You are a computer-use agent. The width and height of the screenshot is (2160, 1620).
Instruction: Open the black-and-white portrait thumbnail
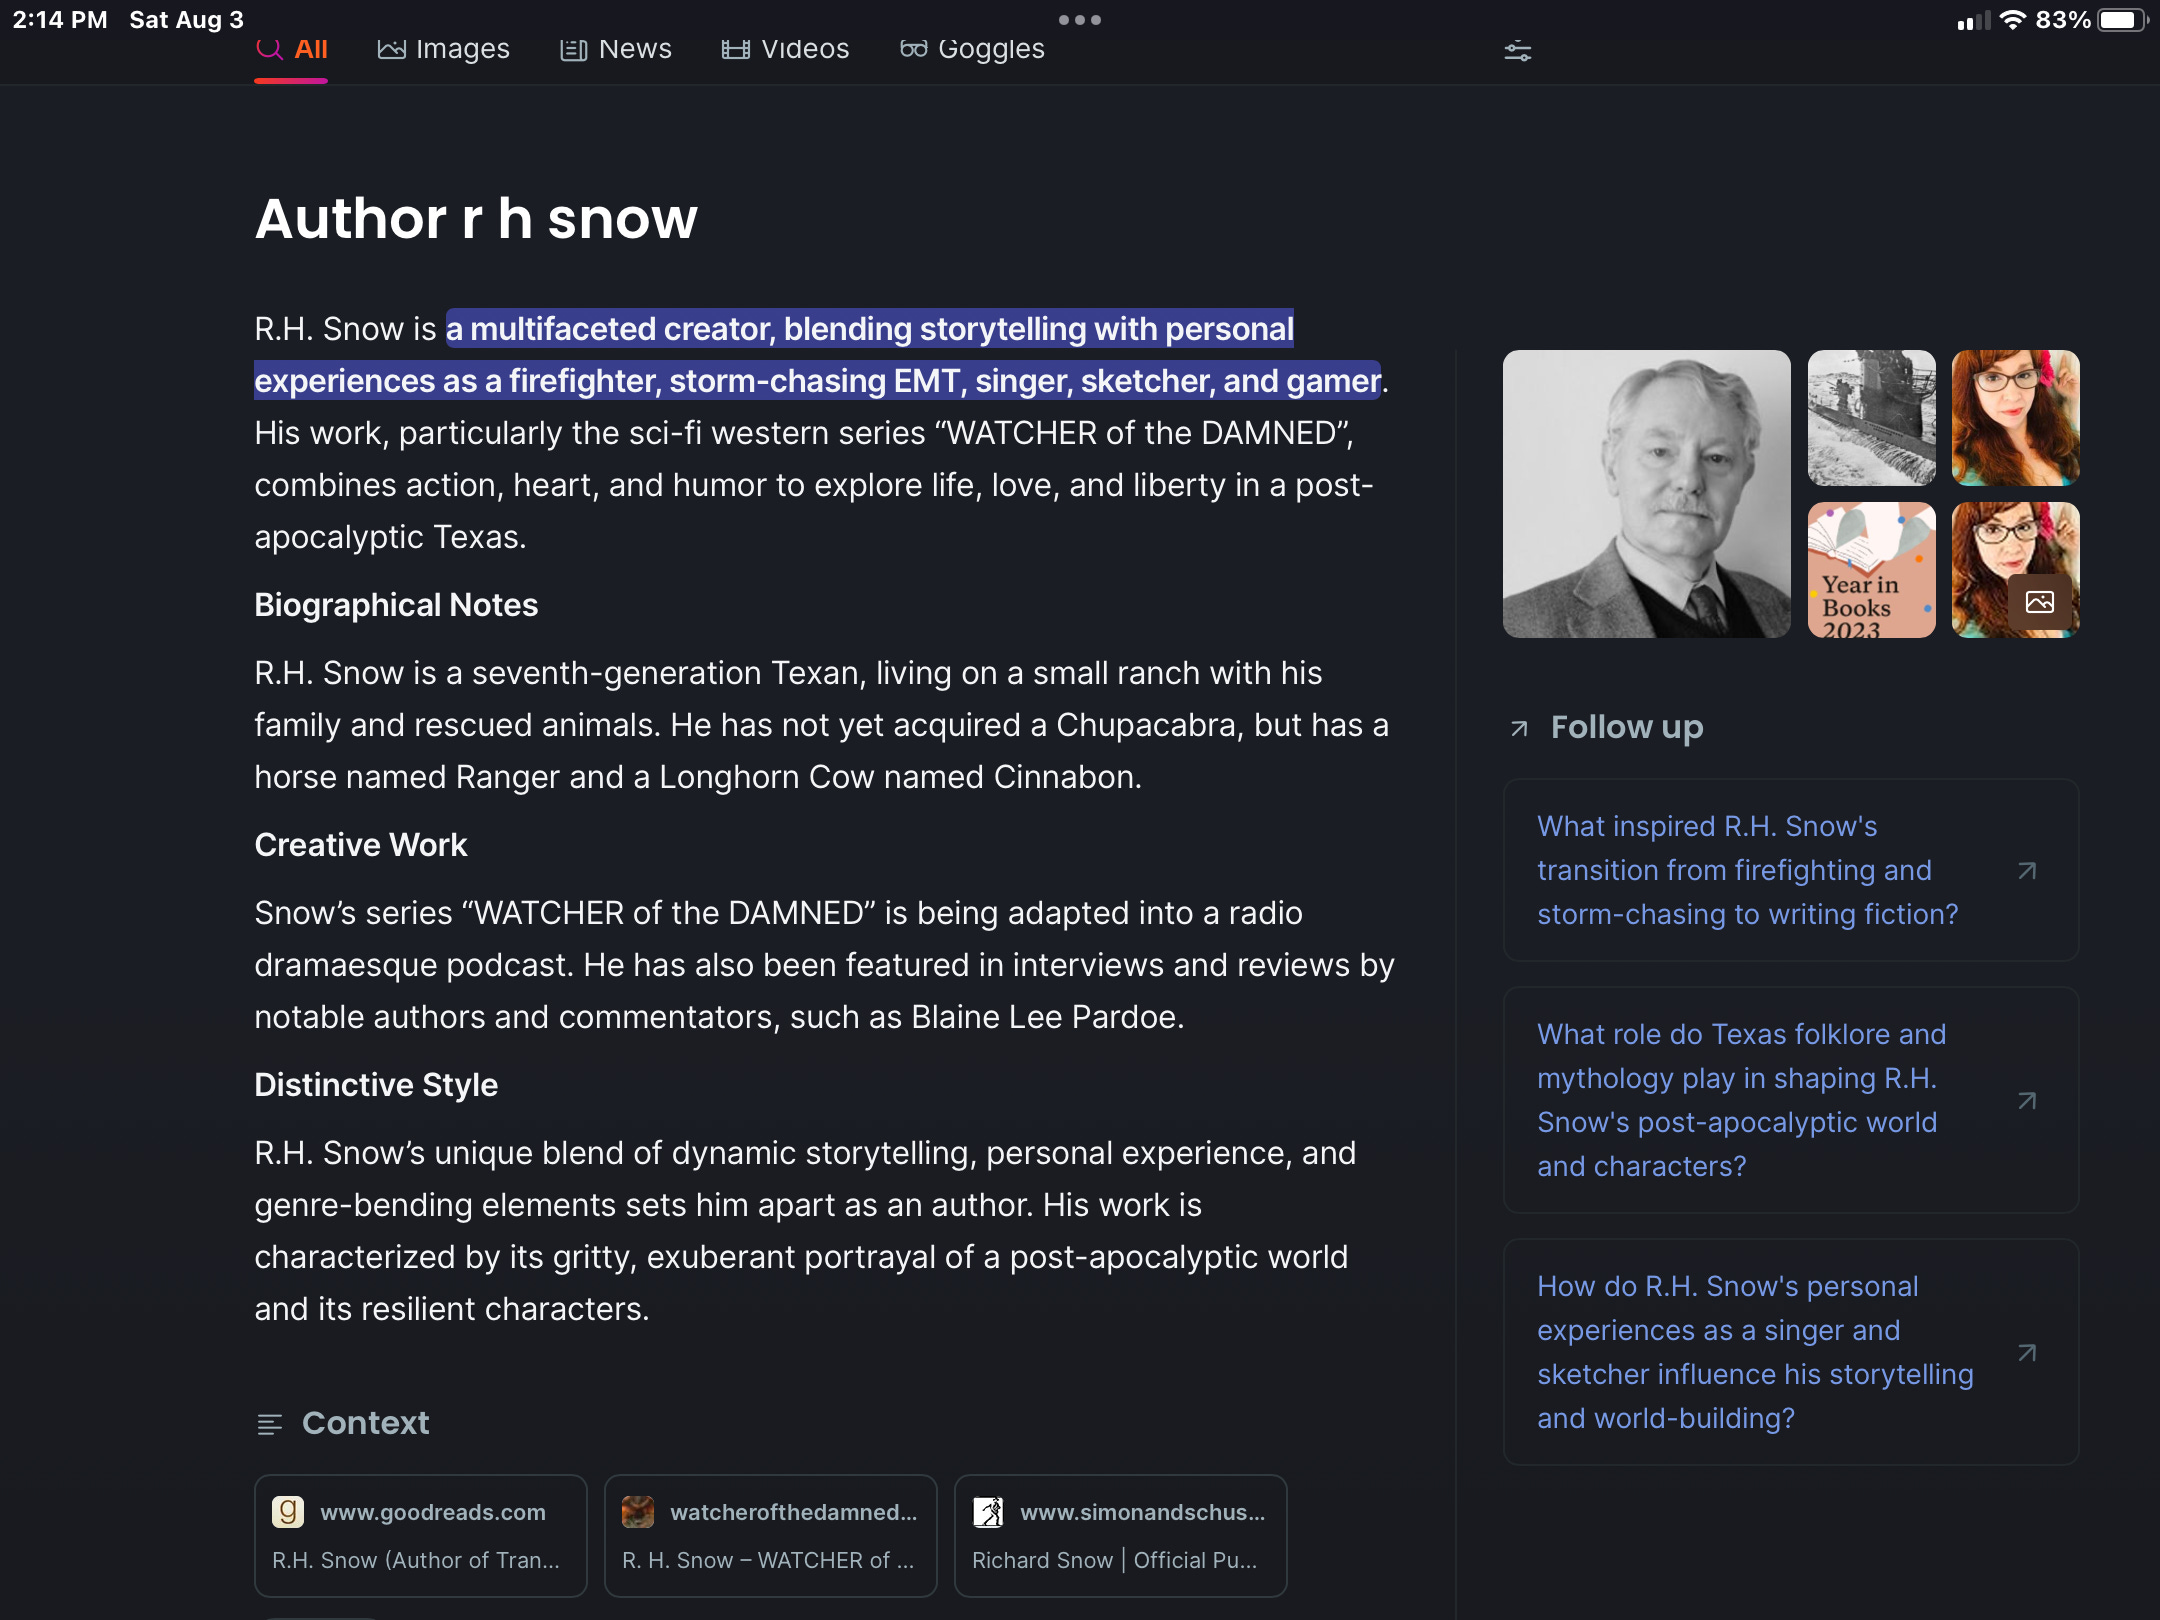point(1646,494)
